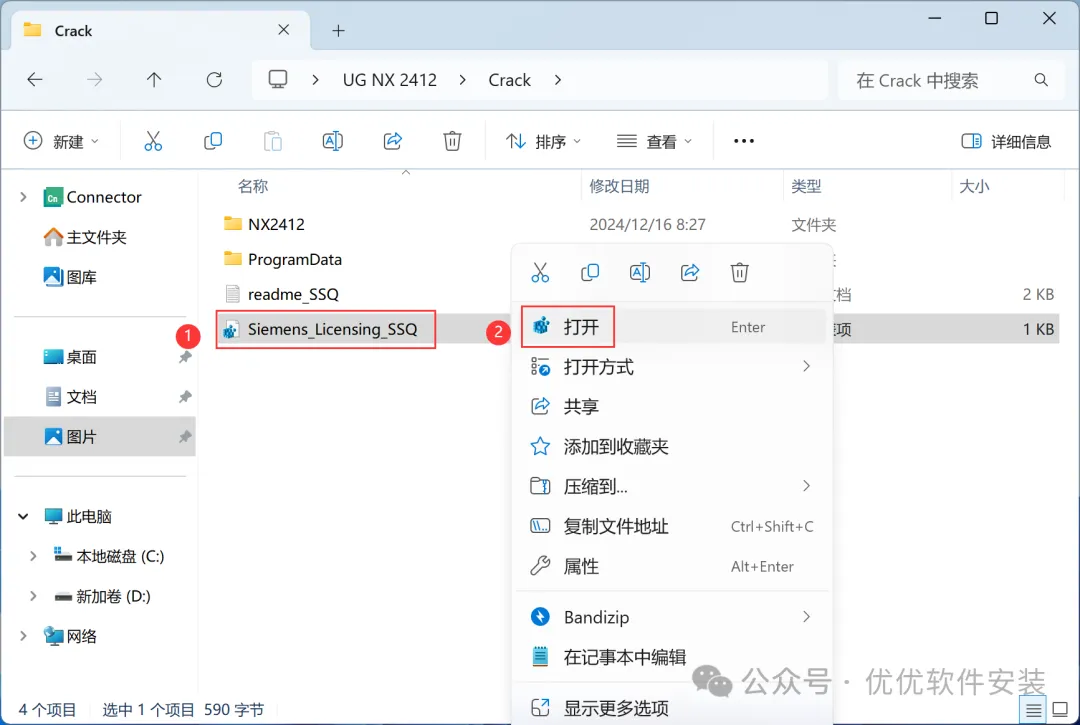
Task: Click the Paste icon in the Explorer toolbar
Action: point(273,141)
